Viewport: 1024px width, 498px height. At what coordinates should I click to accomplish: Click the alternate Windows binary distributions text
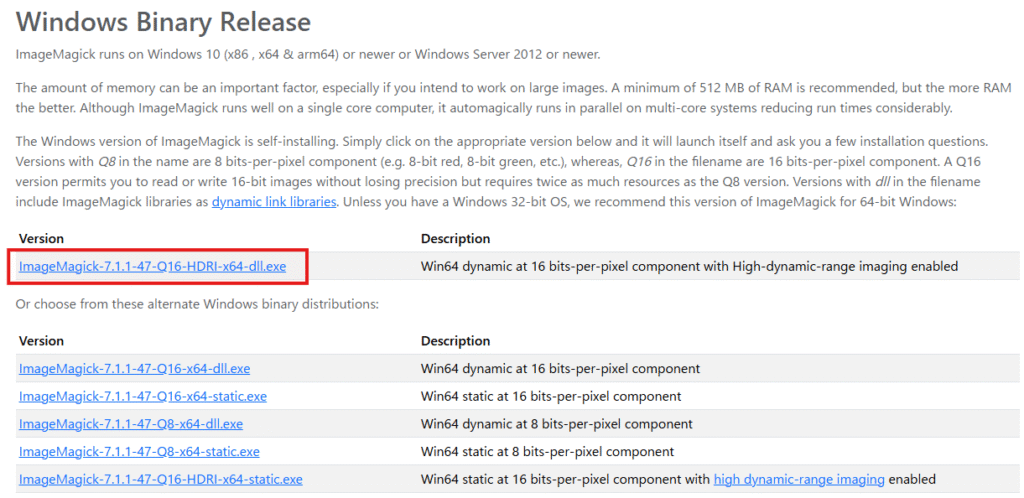coord(197,304)
